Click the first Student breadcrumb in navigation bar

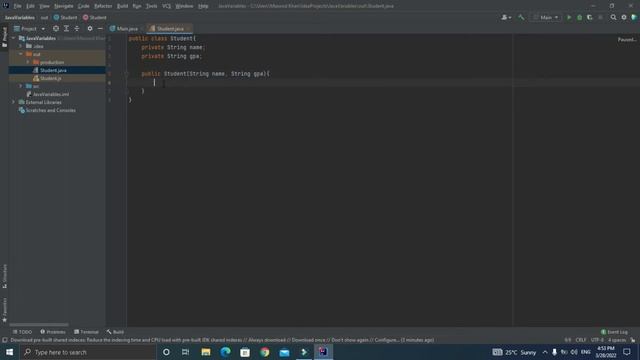(65, 18)
